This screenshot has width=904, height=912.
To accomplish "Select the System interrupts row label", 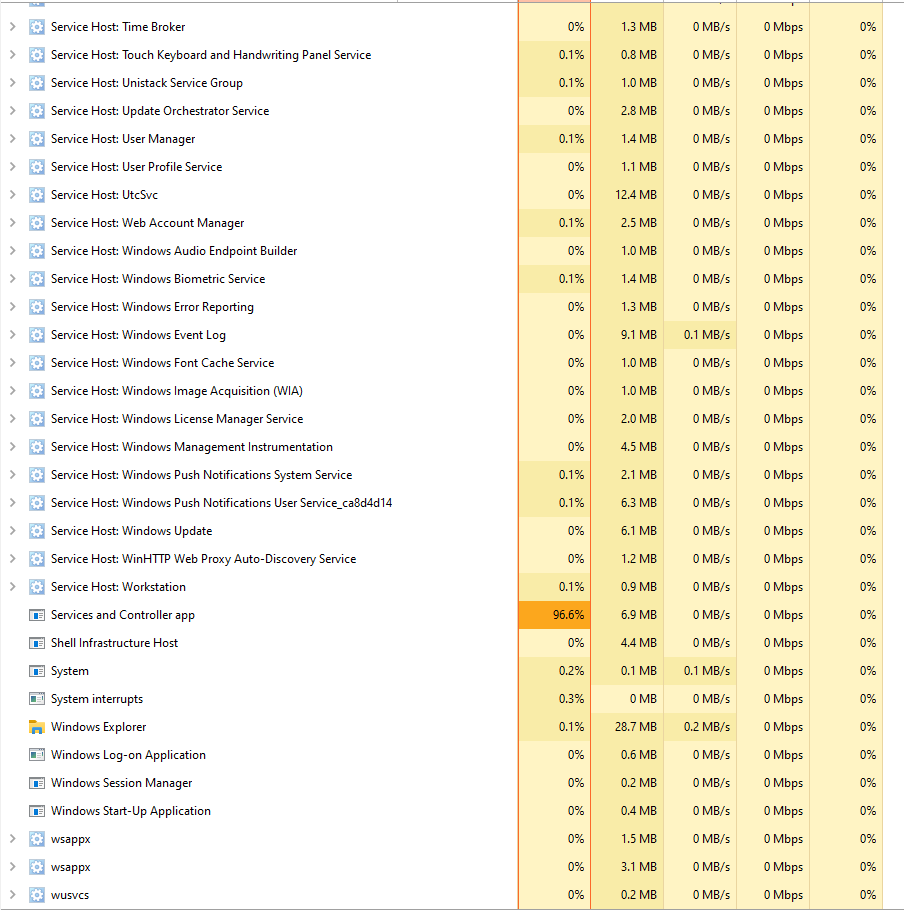I will [x=97, y=699].
